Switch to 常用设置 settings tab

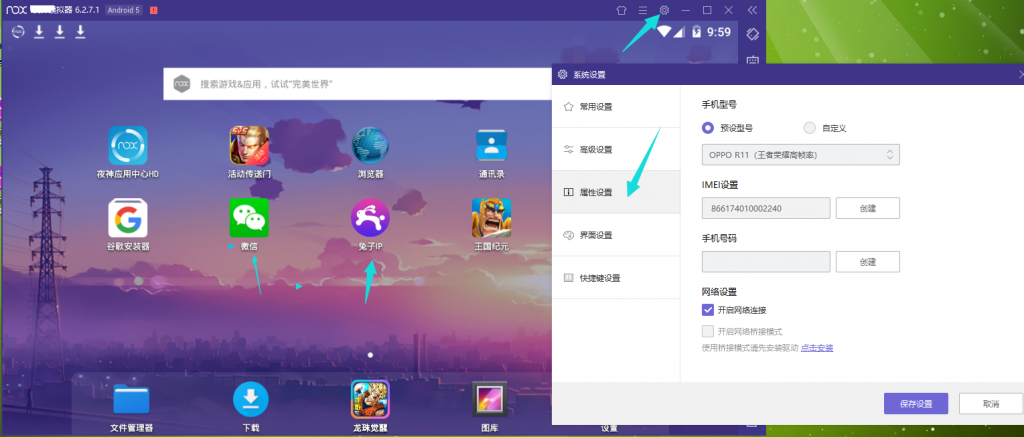616,106
